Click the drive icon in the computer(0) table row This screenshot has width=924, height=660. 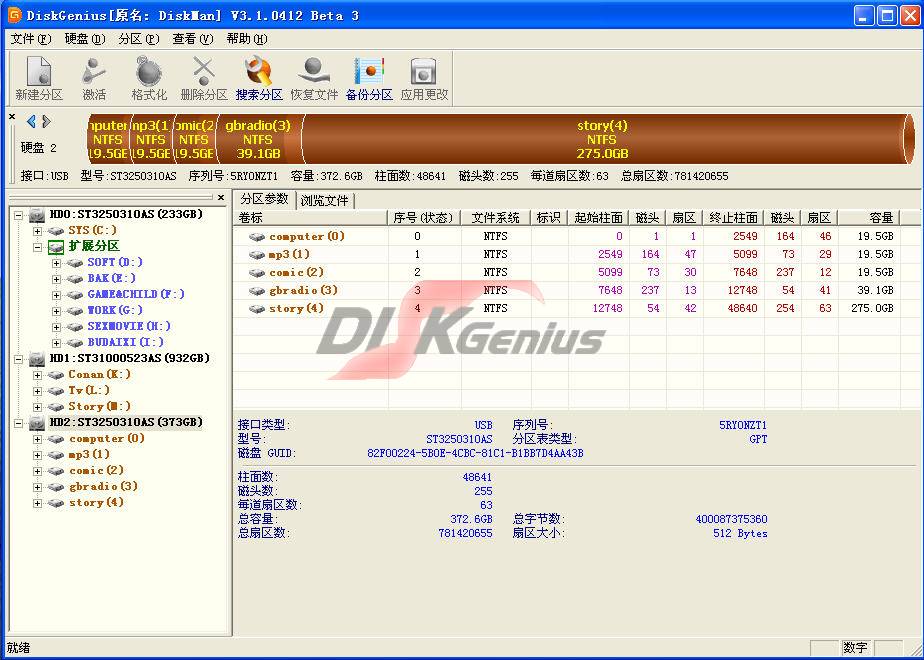(x=257, y=237)
